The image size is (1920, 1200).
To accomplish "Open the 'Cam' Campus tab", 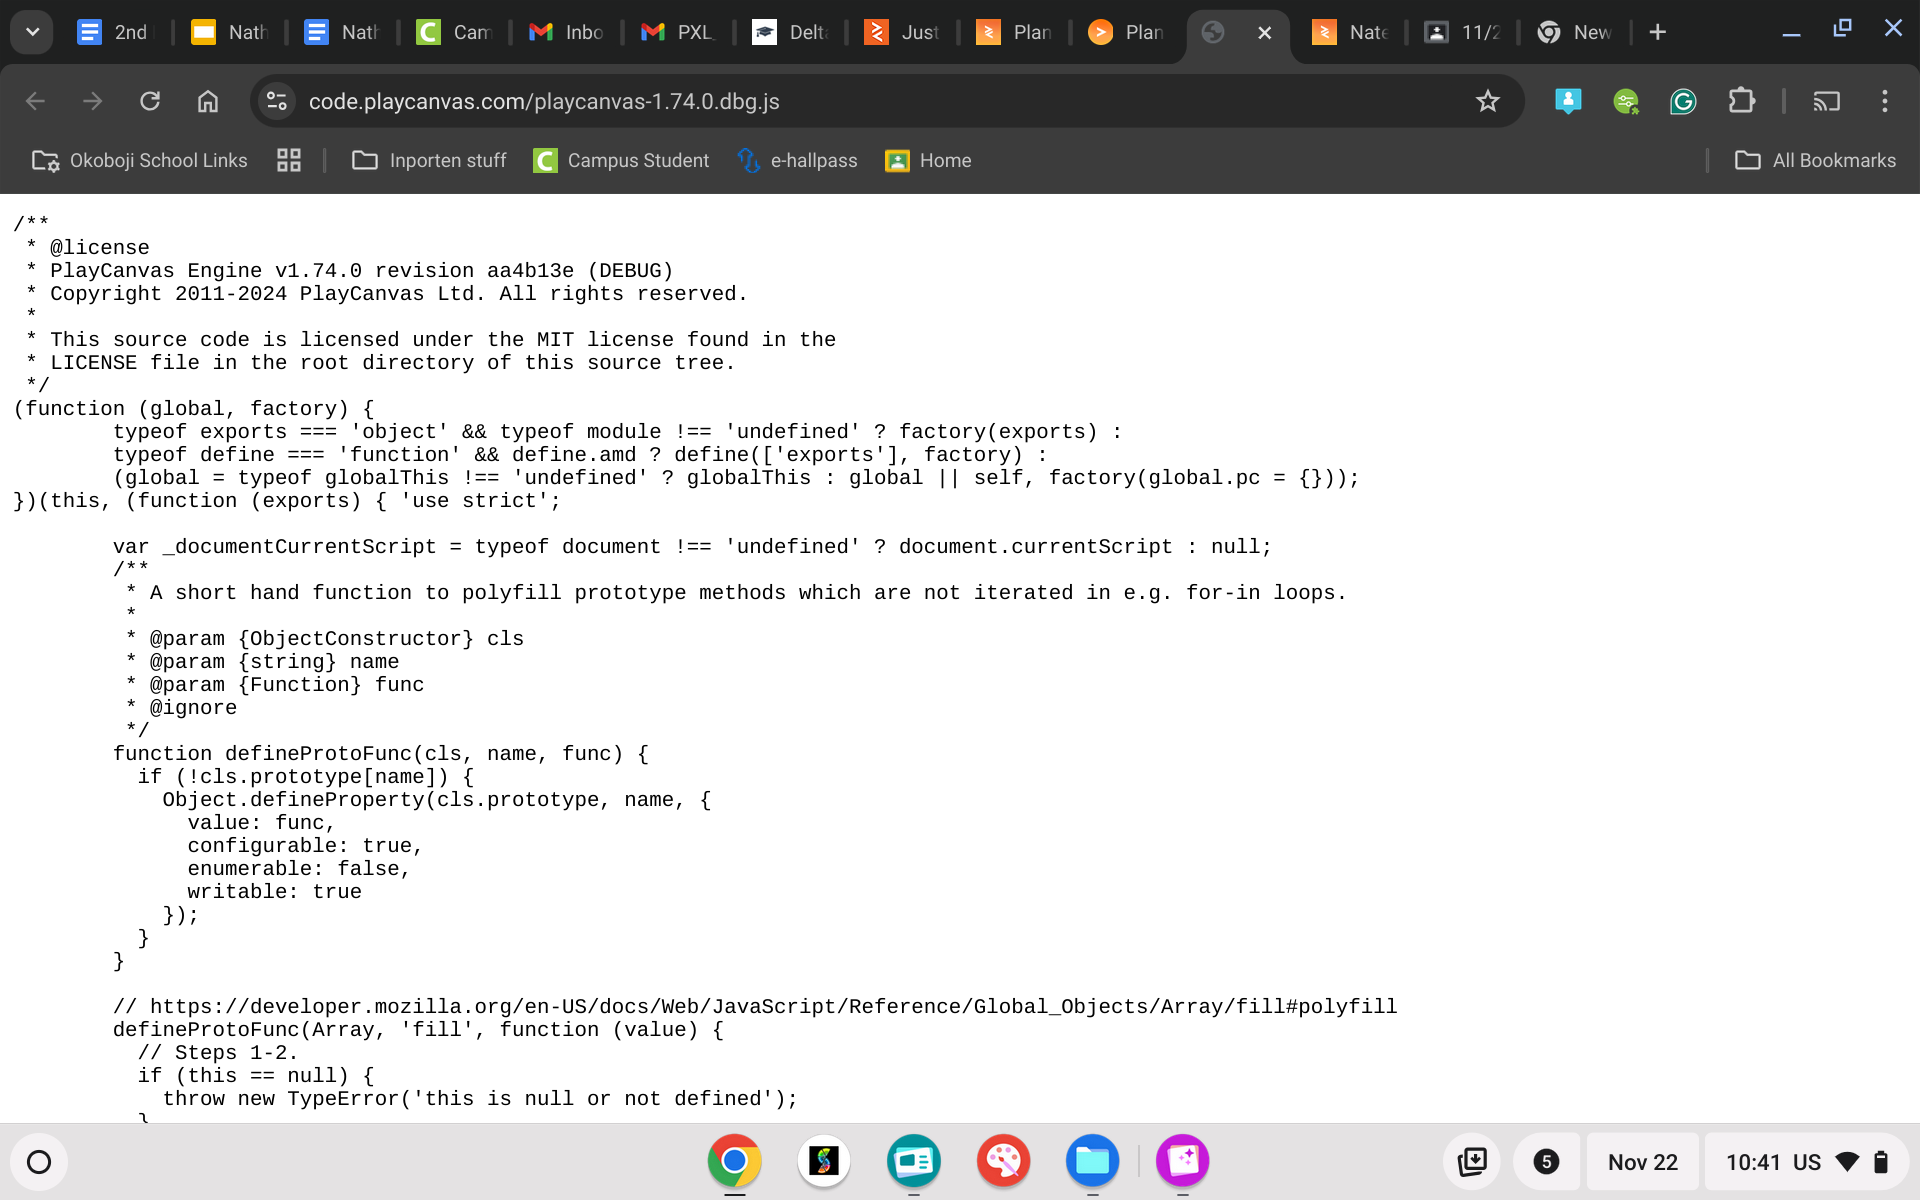I will pyautogui.click(x=454, y=32).
